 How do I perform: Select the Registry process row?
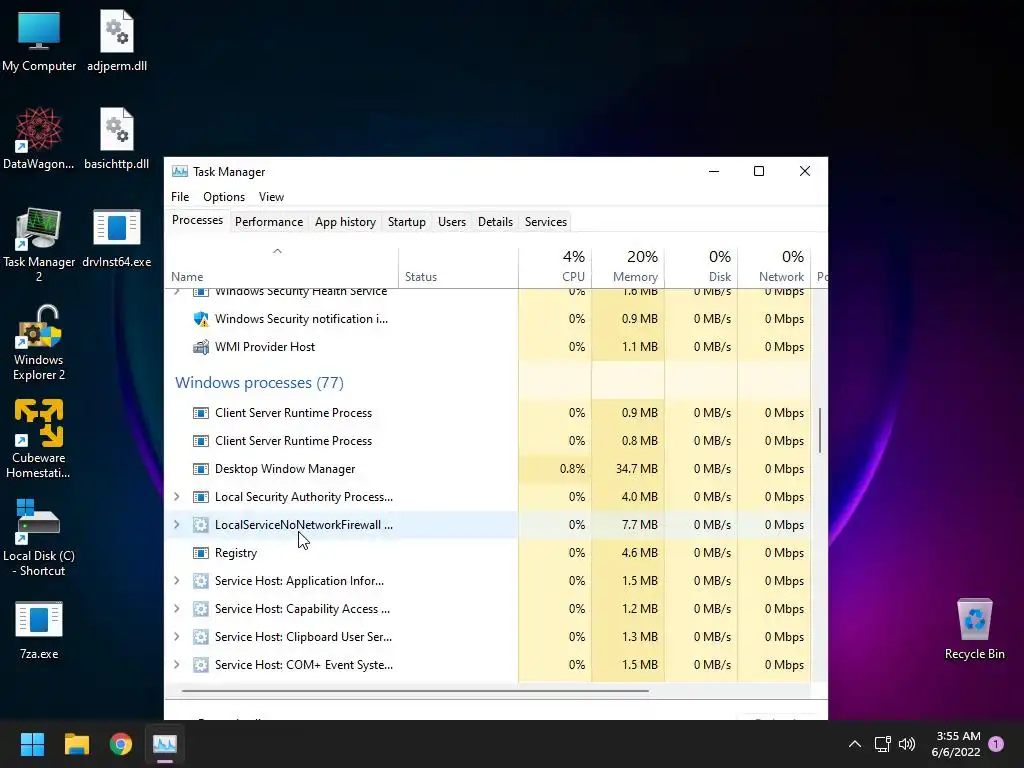(488, 552)
